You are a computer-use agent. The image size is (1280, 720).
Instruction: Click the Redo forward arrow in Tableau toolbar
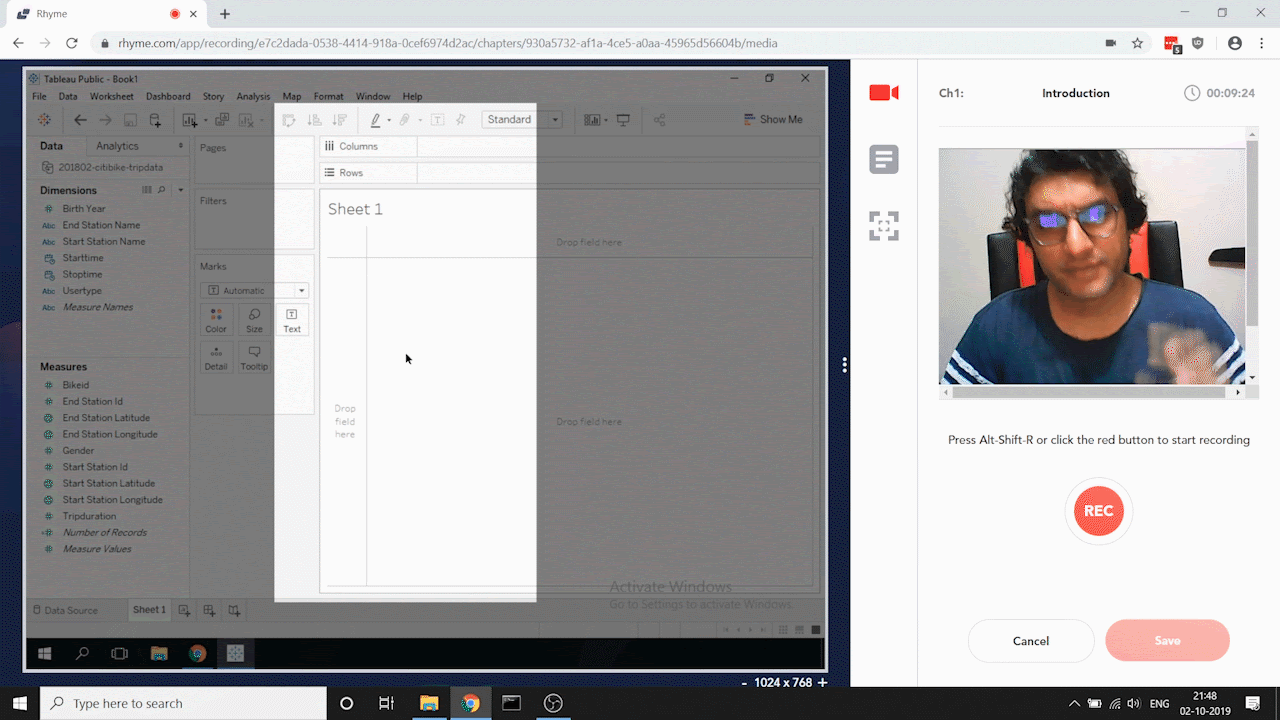(105, 120)
